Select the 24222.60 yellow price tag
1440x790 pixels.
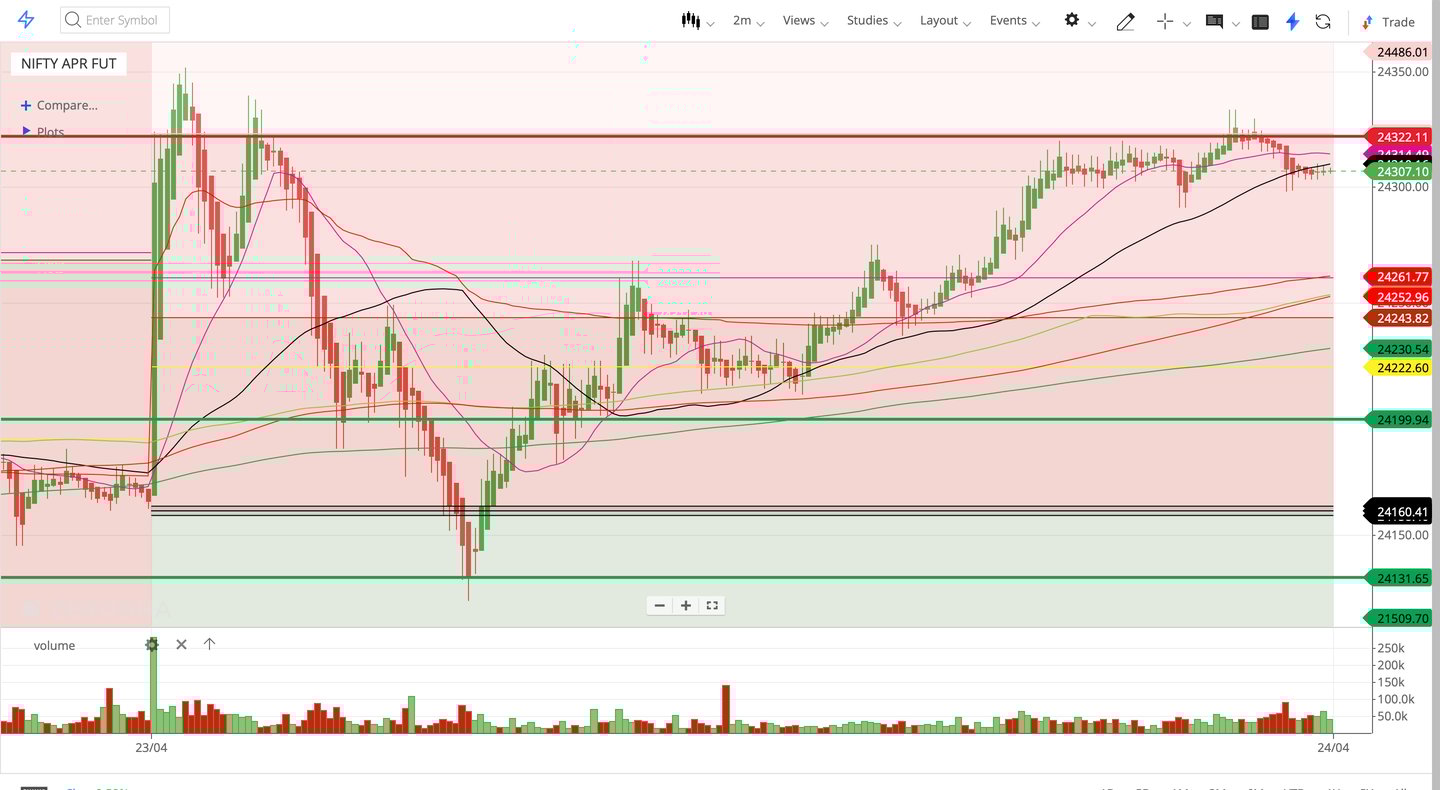(x=1398, y=367)
